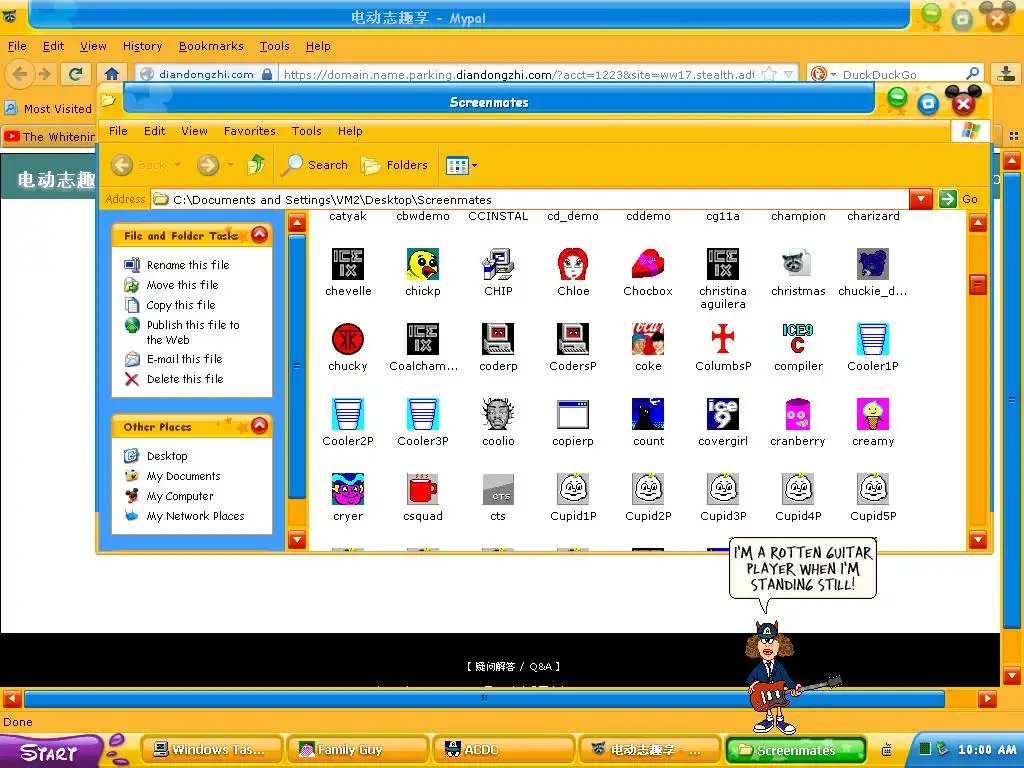
Task: Open the Mypal Help menu
Action: pos(318,46)
